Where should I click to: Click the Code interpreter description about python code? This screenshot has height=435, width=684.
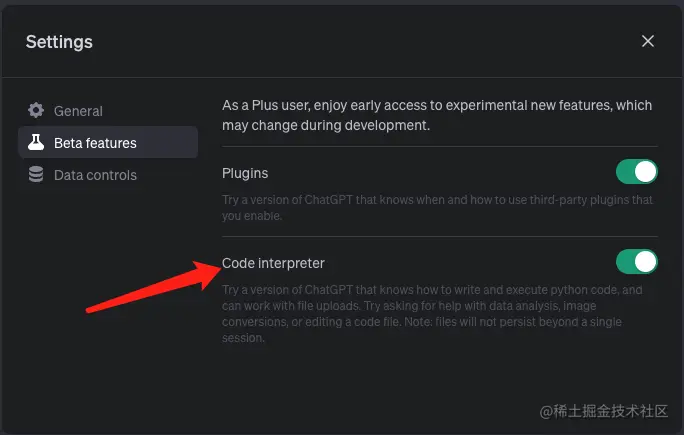432,314
